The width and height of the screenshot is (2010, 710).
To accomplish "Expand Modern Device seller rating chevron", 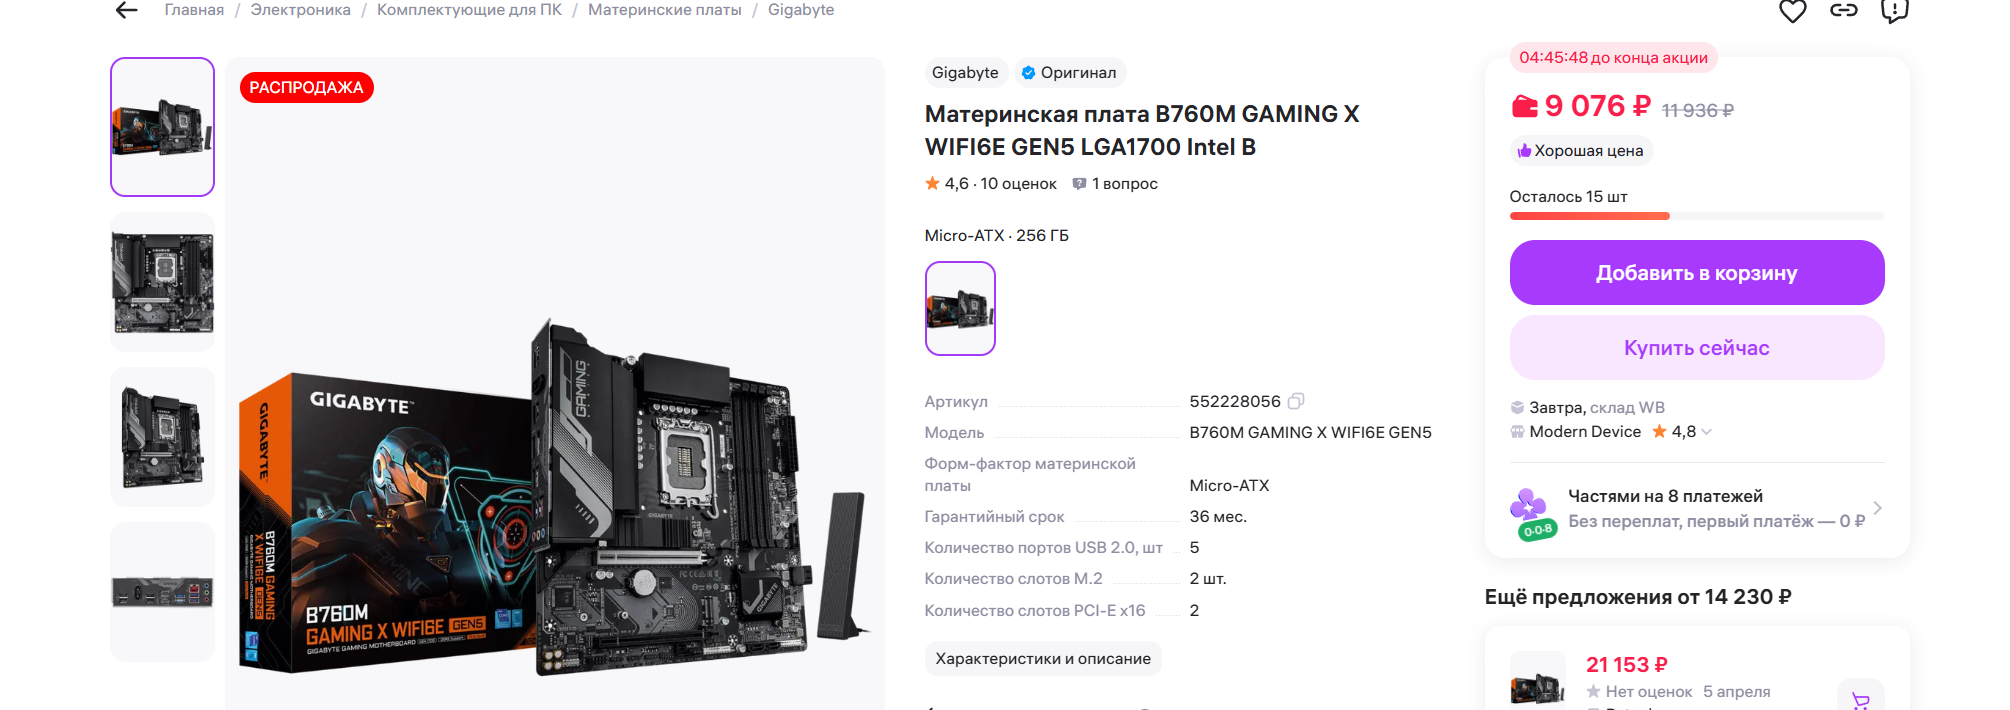I will [x=1706, y=432].
